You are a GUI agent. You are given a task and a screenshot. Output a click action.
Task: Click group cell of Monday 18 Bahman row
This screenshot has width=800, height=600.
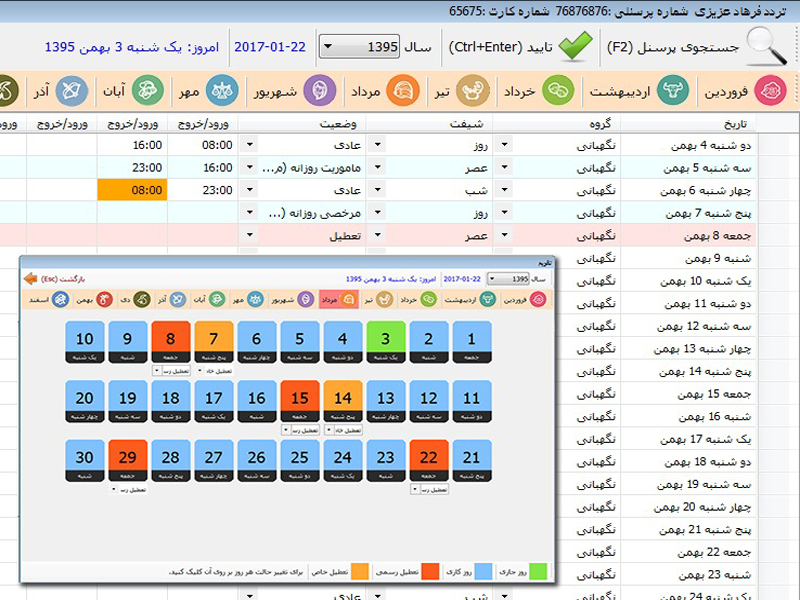588,461
